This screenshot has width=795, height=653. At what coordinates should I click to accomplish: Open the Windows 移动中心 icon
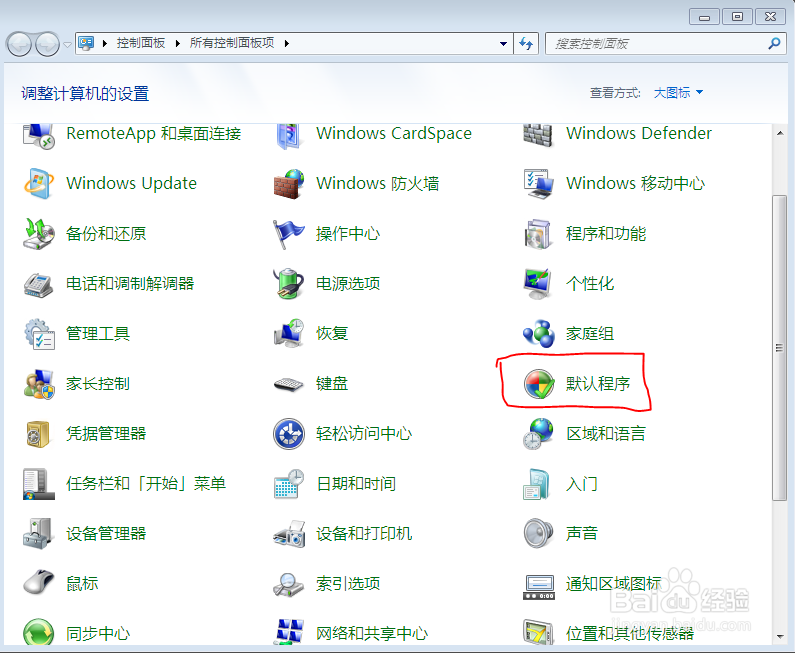point(538,183)
